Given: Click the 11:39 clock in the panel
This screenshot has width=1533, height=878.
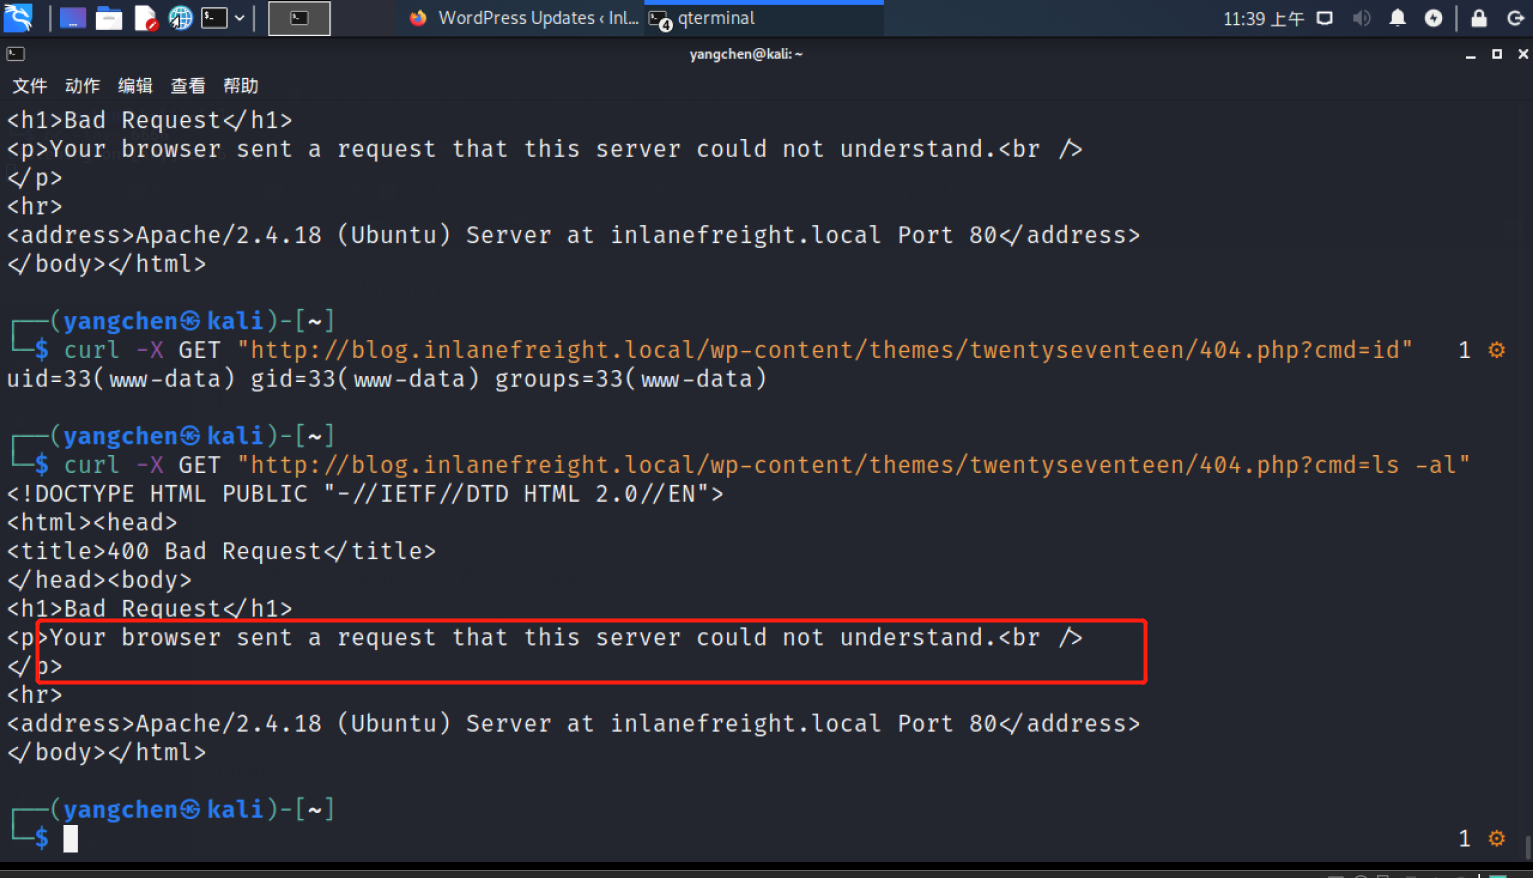Looking at the screenshot, I should [1263, 19].
